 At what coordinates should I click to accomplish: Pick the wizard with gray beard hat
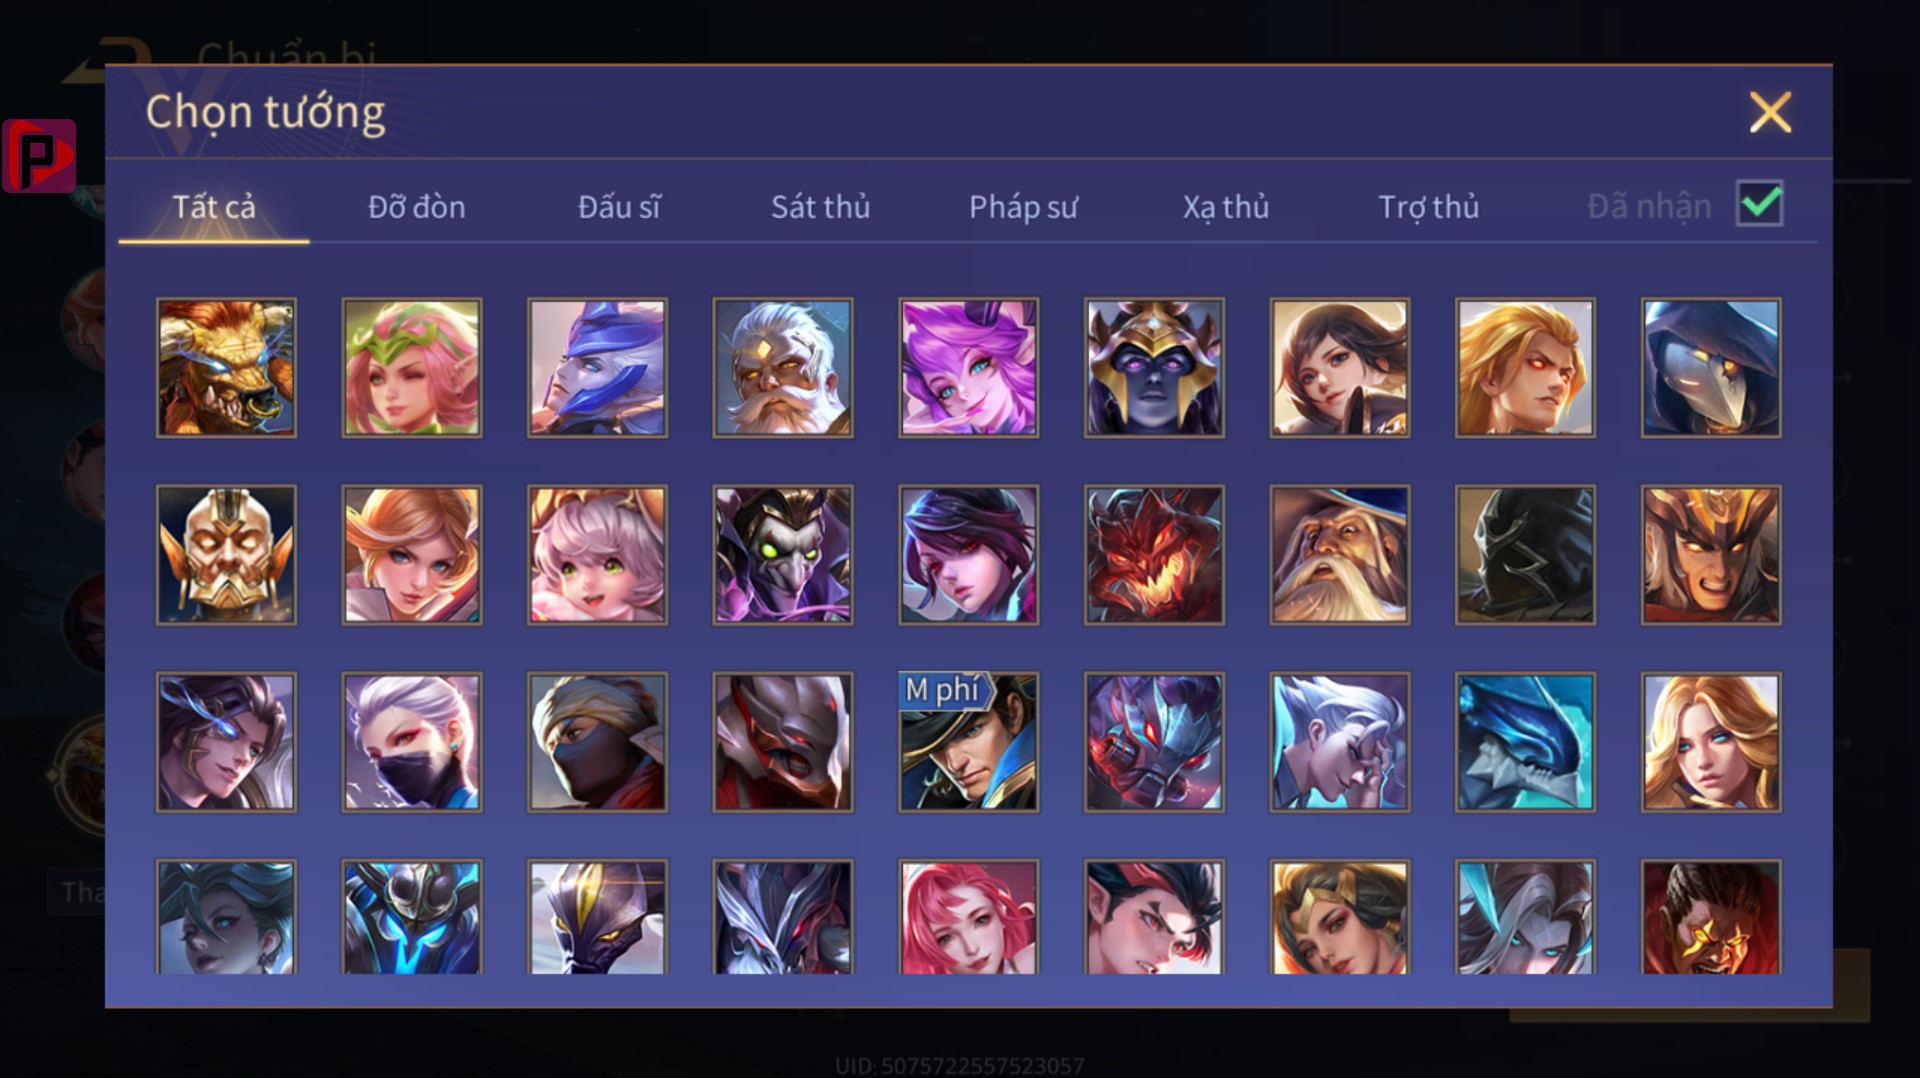point(1340,555)
